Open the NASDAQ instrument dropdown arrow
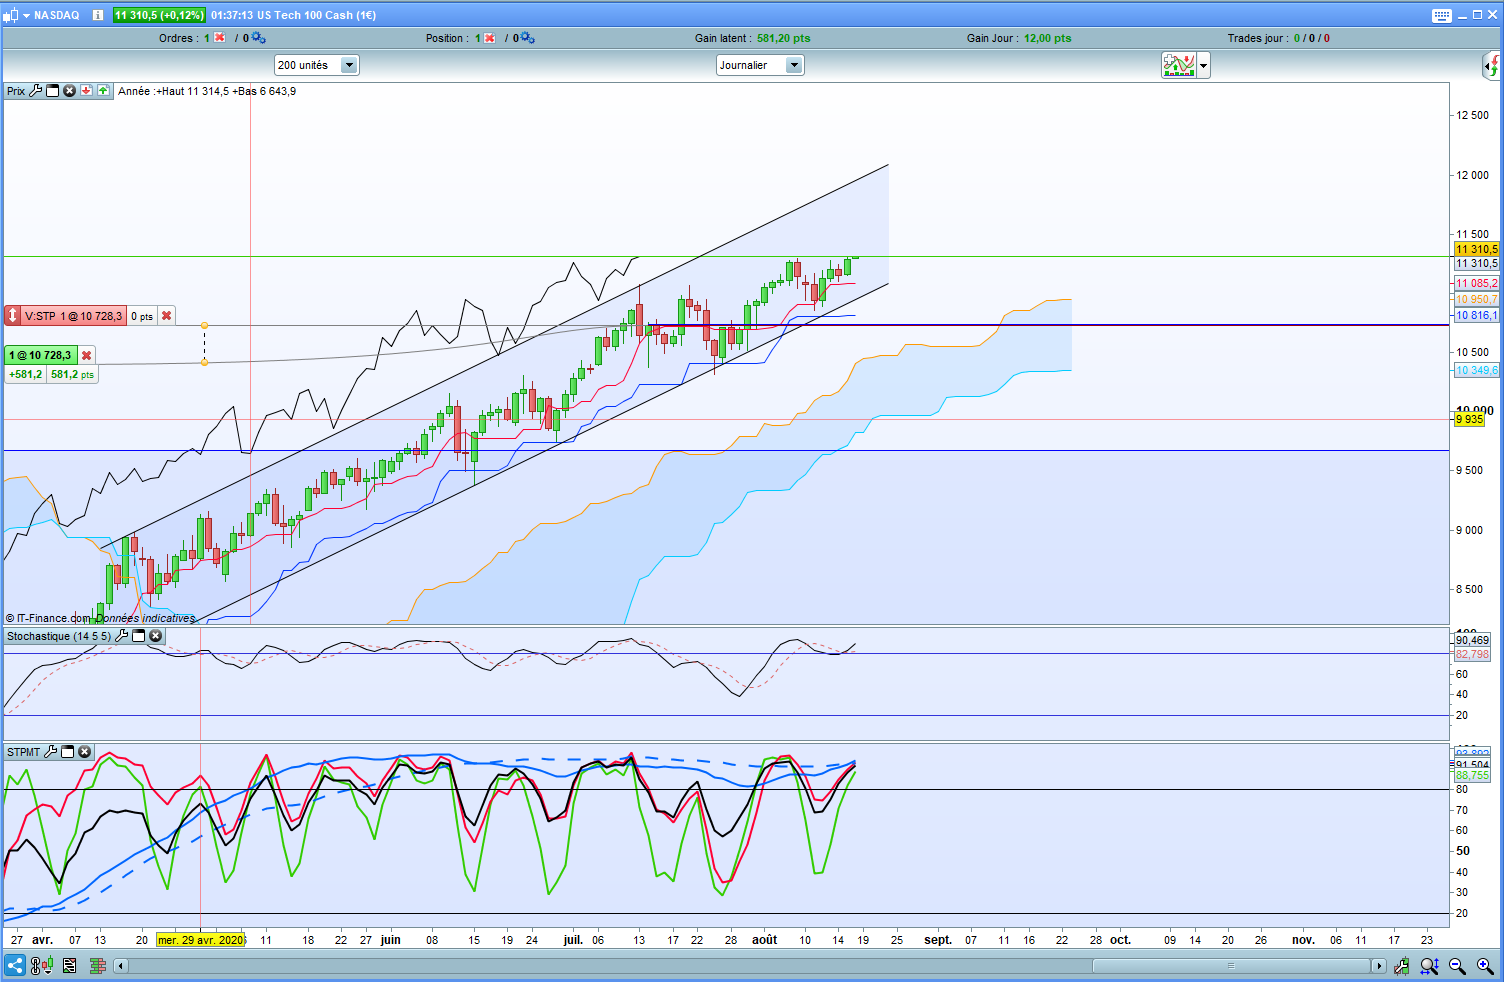 (x=27, y=15)
